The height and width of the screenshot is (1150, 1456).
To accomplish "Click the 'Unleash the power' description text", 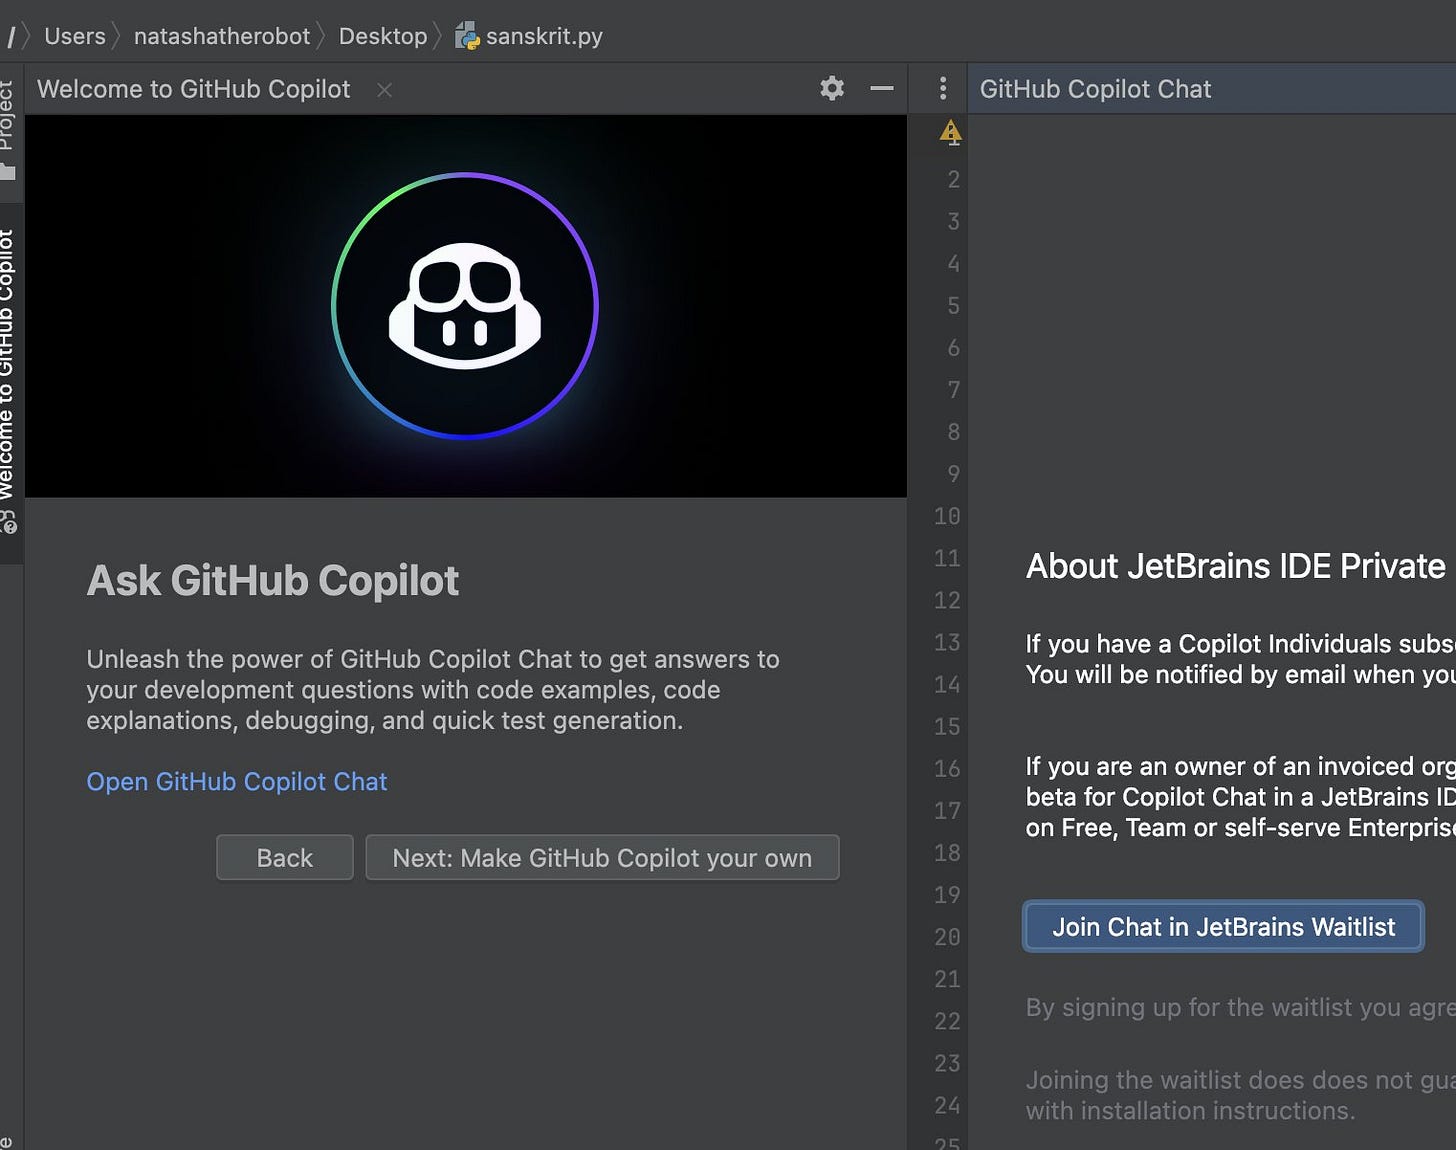I will point(433,690).
